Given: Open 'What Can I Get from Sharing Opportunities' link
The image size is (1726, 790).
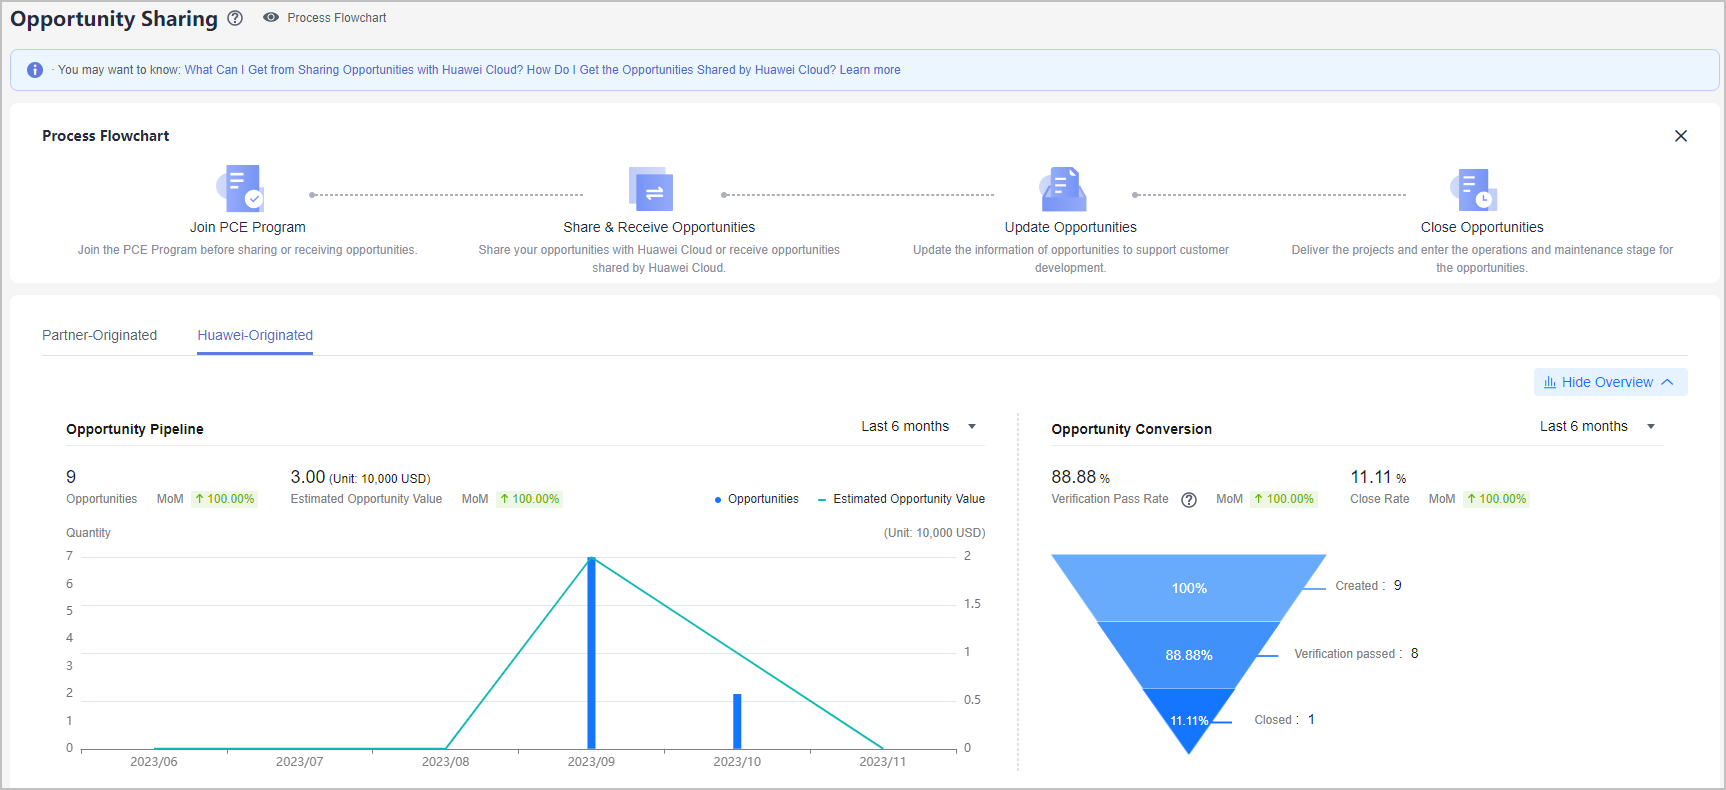Looking at the screenshot, I should point(353,70).
